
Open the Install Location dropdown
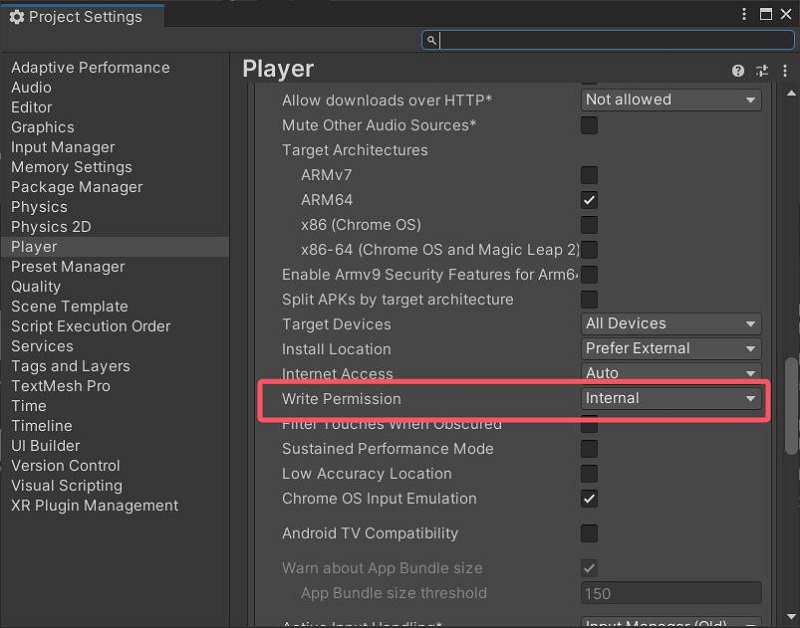tap(671, 349)
